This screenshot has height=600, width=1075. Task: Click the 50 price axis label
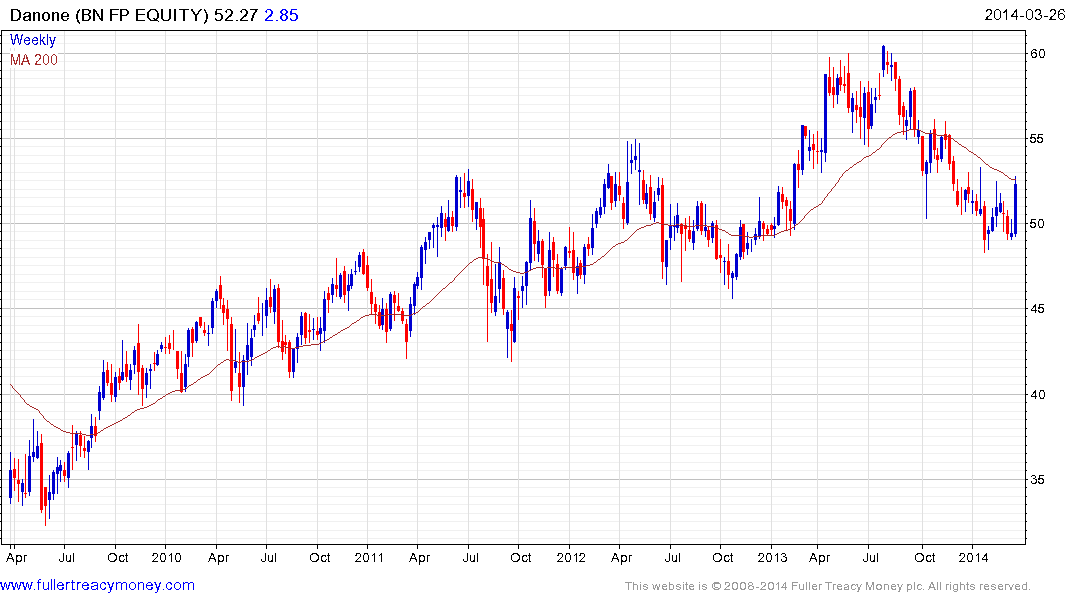1037,224
